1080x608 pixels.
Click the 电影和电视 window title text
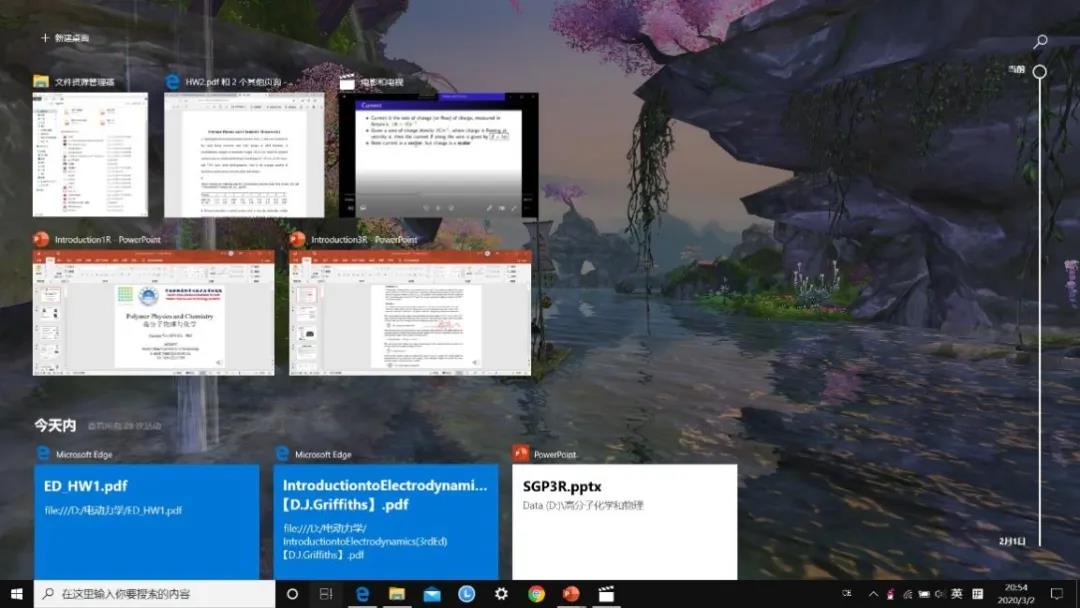382,81
